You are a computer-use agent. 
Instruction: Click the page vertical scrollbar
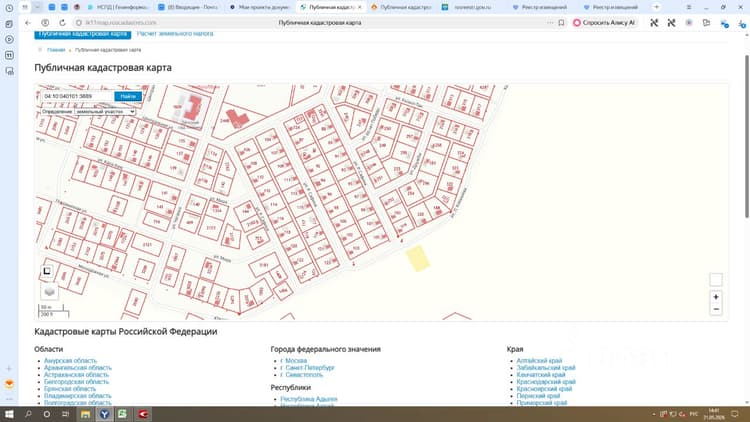pos(747,136)
